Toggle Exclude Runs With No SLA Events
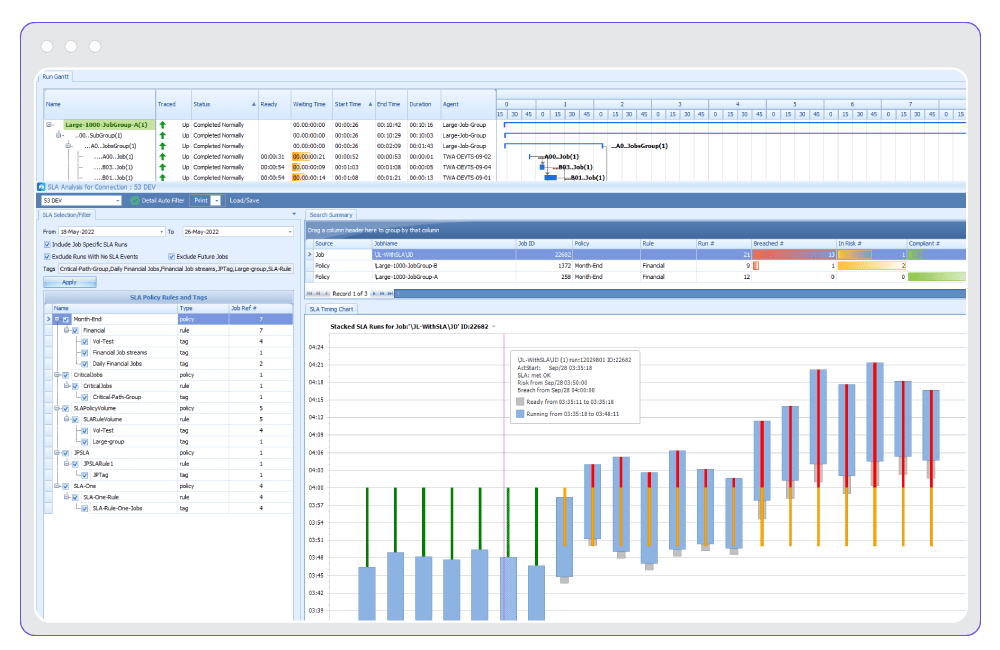The width and height of the screenshot is (1000, 650). [47, 256]
